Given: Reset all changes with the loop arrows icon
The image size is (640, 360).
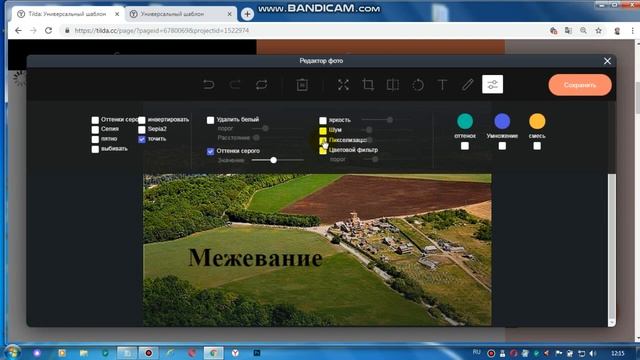Looking at the screenshot, I should click(x=261, y=84).
